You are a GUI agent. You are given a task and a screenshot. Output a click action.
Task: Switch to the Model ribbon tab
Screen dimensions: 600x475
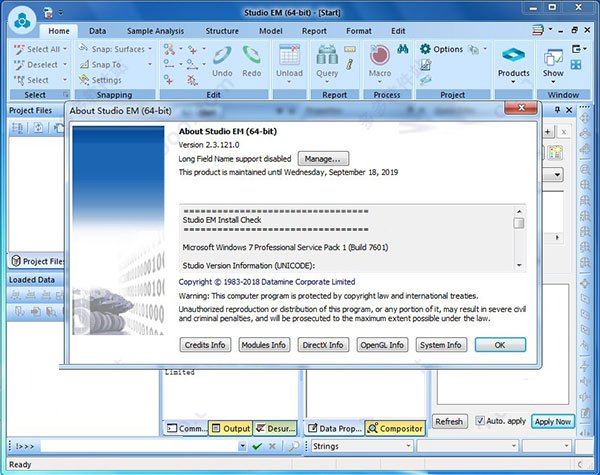[x=271, y=31]
